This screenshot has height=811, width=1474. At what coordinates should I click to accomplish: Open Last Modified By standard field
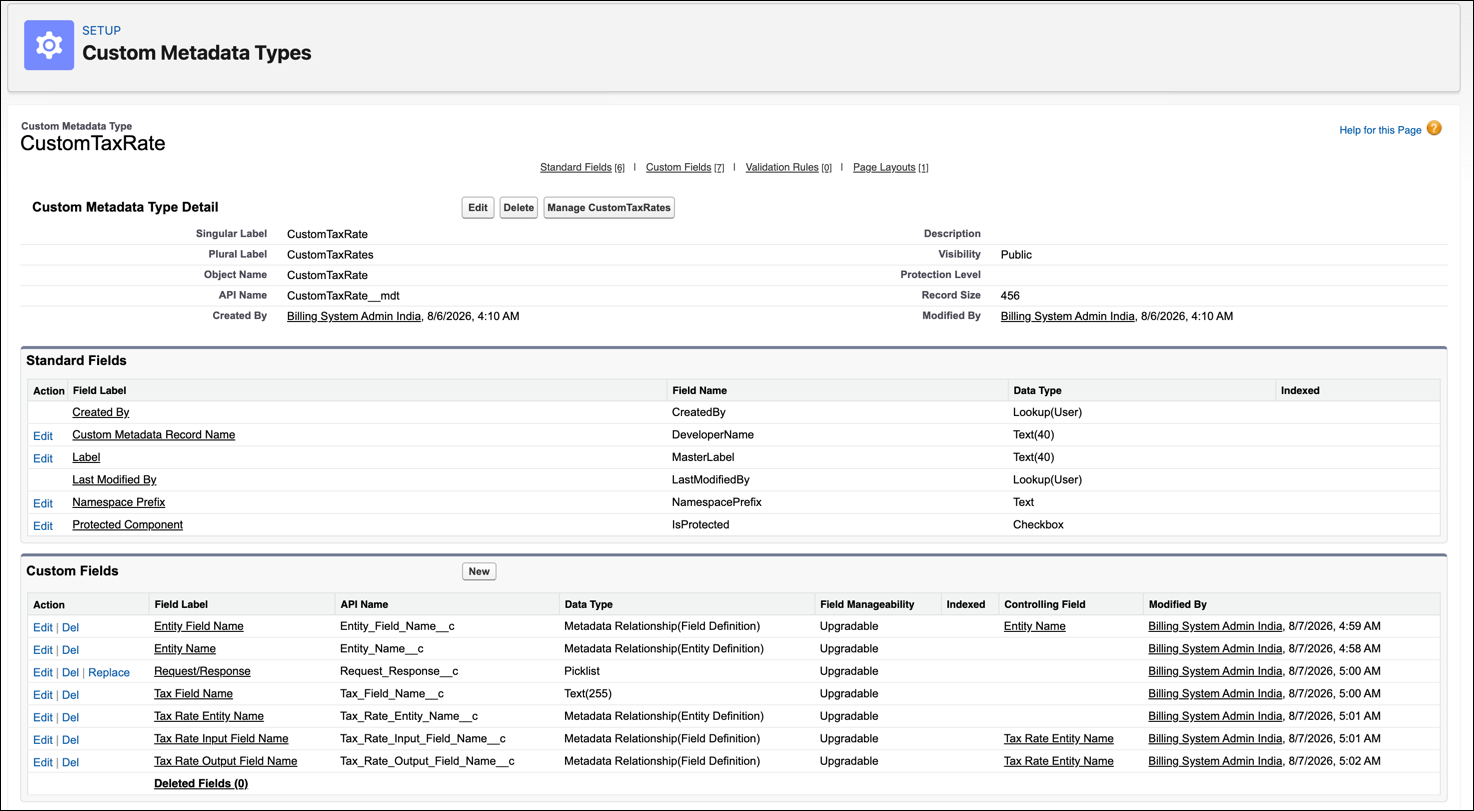click(114, 480)
